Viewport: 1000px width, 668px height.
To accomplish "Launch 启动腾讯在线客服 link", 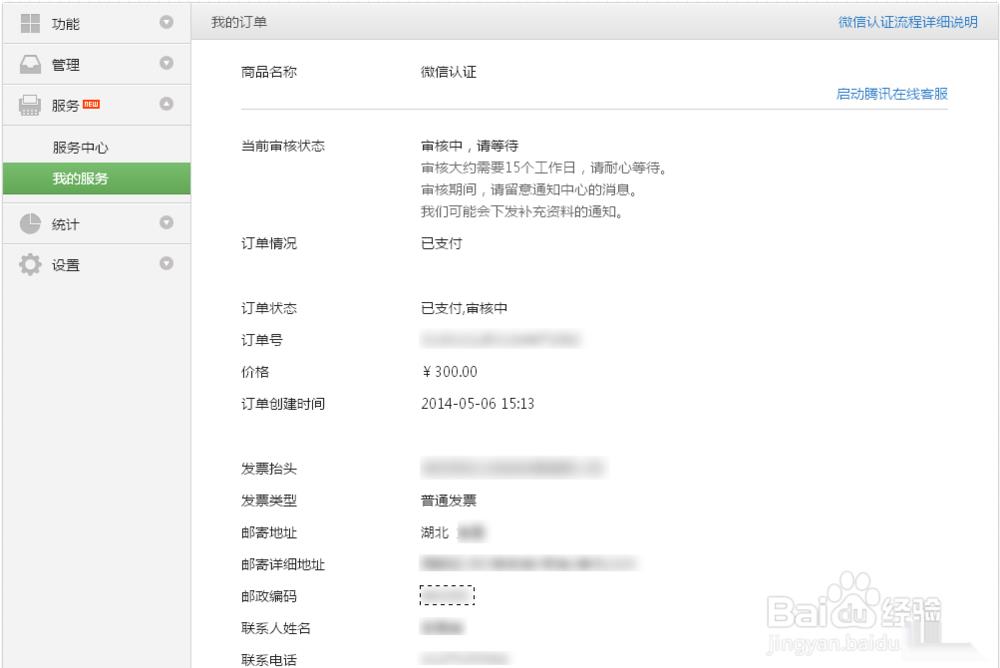I will [892, 94].
